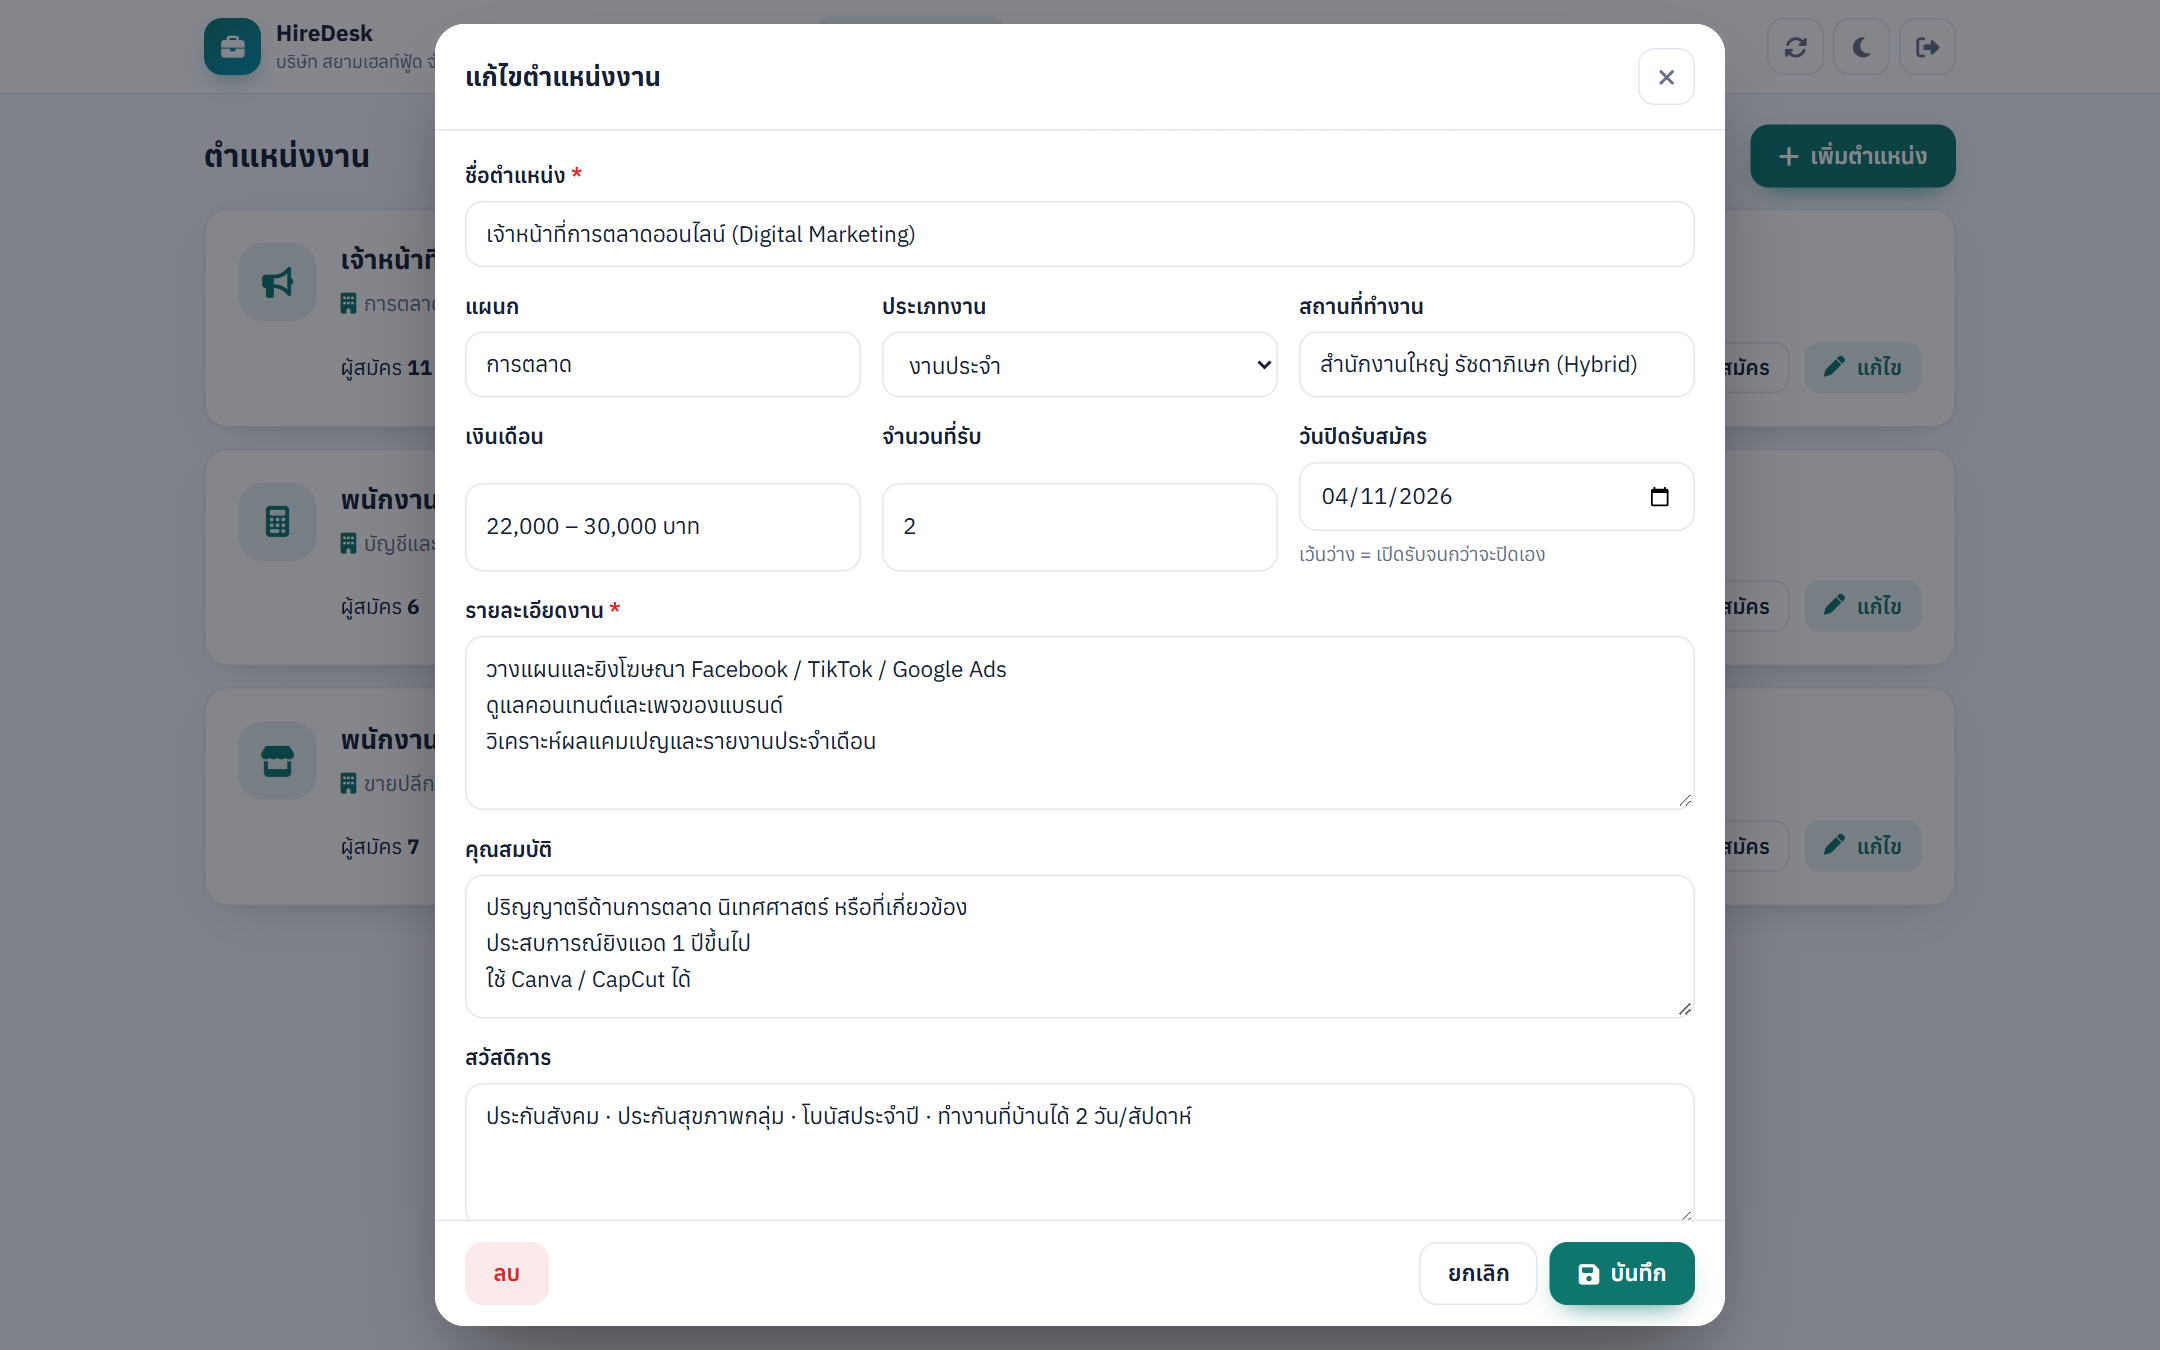Click the สถานที่ทำงาน workplace input field

1496,365
